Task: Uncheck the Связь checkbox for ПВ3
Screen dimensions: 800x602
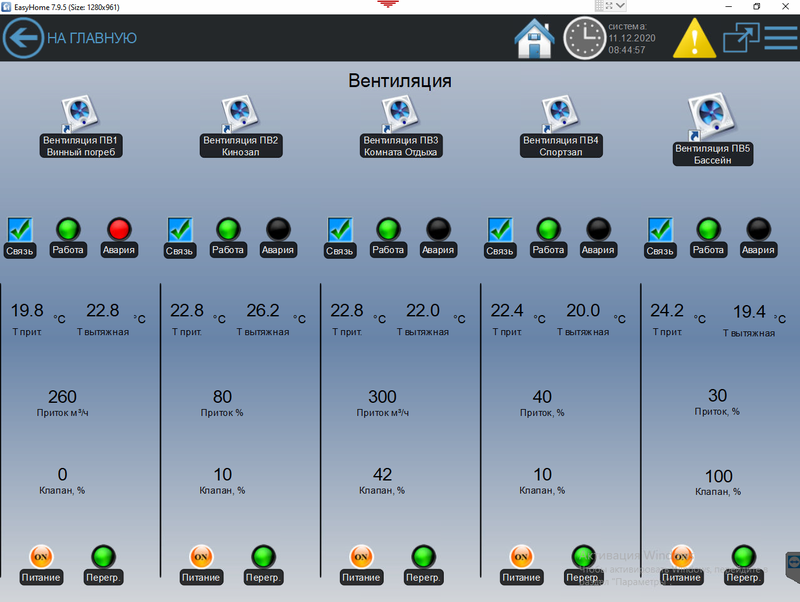Action: pyautogui.click(x=340, y=229)
